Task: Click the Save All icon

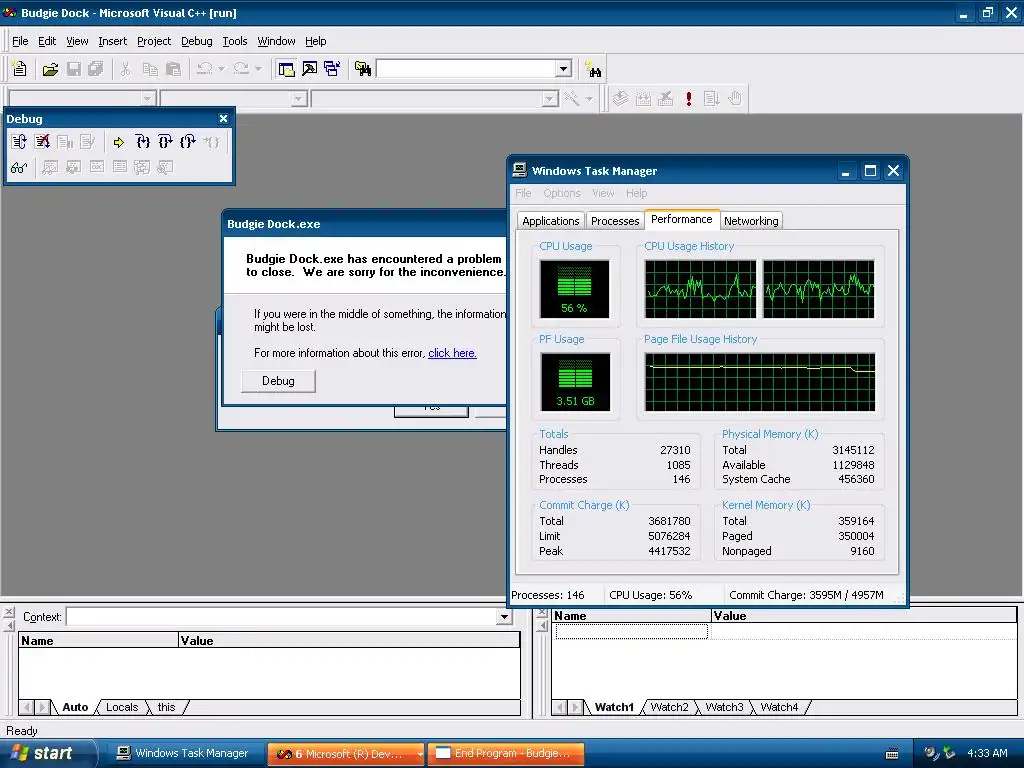Action: pos(96,69)
